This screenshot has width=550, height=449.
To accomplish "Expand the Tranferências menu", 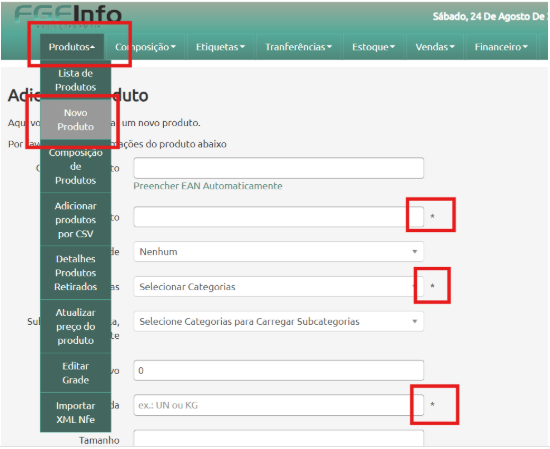I will (x=299, y=47).
